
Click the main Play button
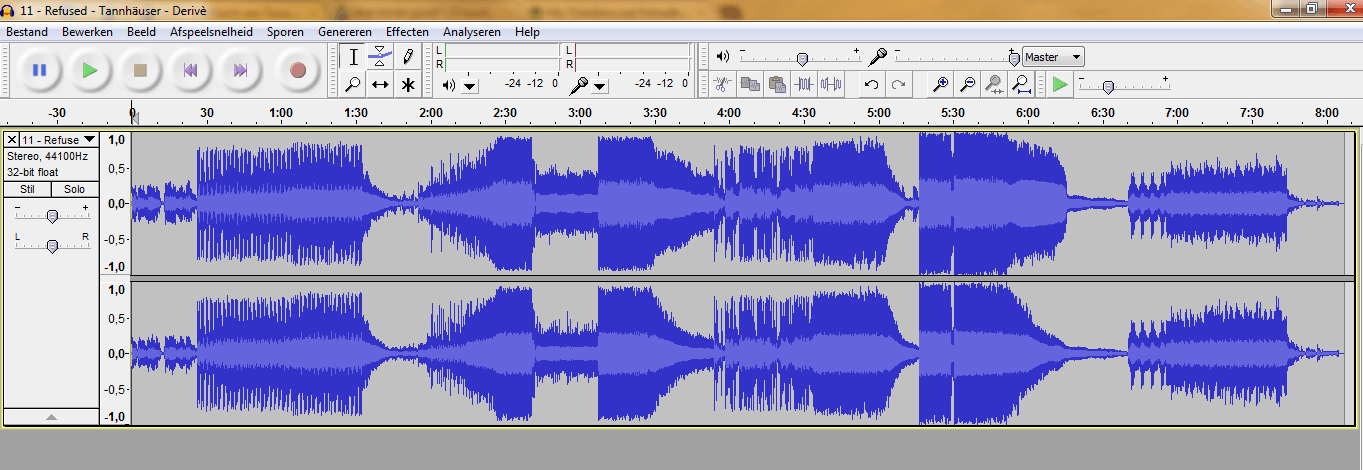(x=90, y=70)
